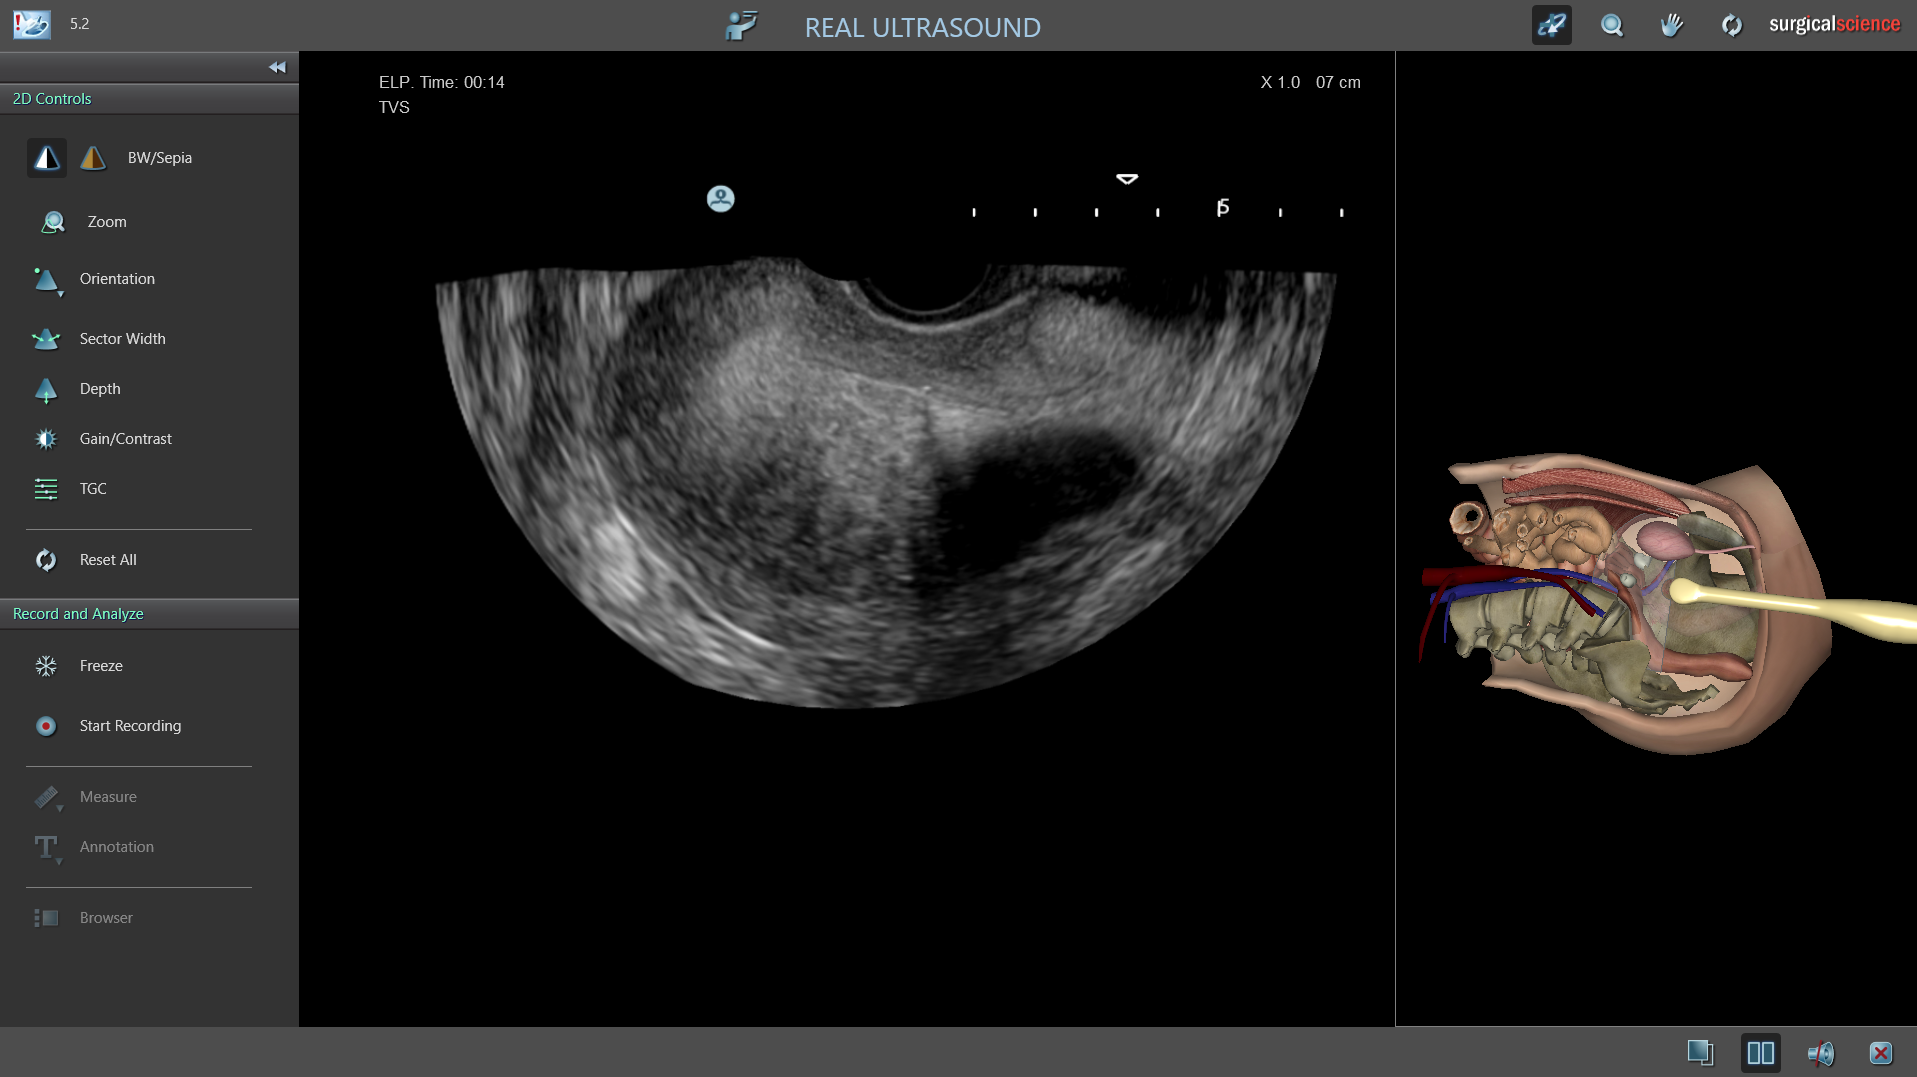Open the Depth control
1917x1077 pixels.
click(x=47, y=389)
